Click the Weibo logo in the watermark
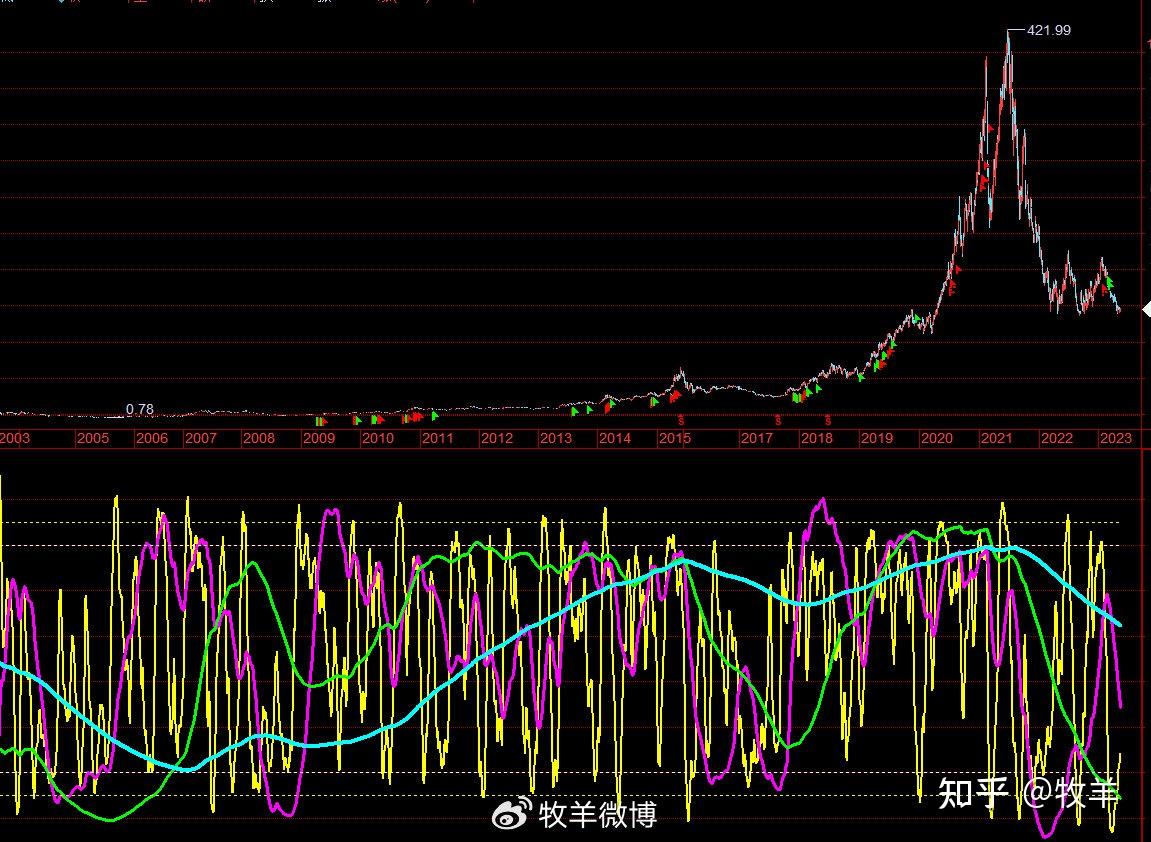Image resolution: width=1151 pixels, height=842 pixels. (512, 813)
